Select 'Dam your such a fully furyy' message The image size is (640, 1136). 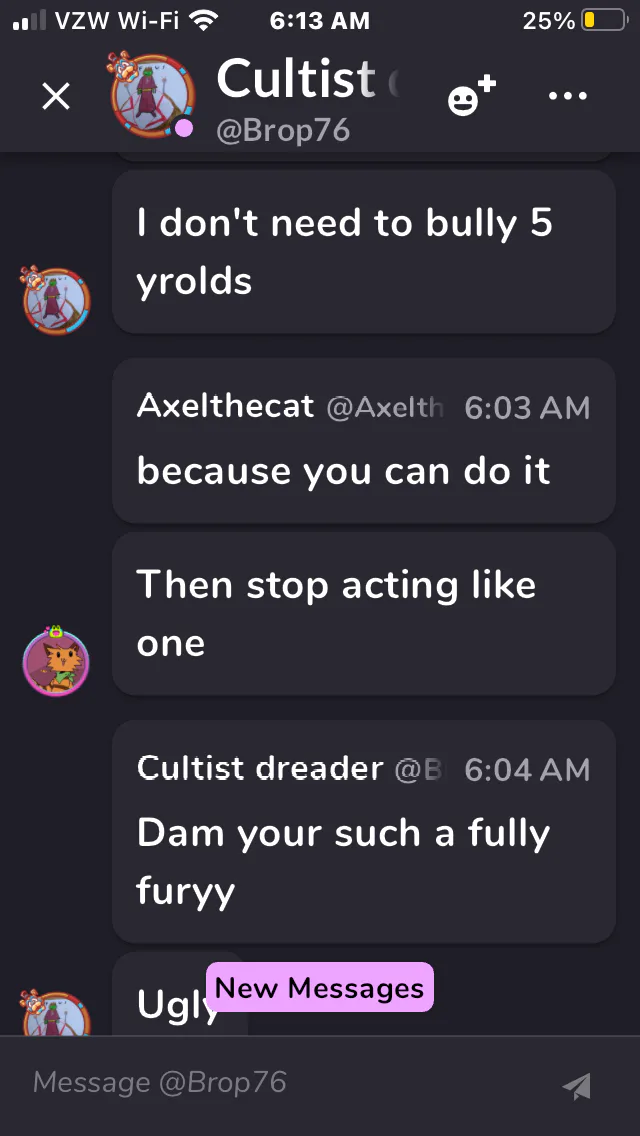click(364, 832)
